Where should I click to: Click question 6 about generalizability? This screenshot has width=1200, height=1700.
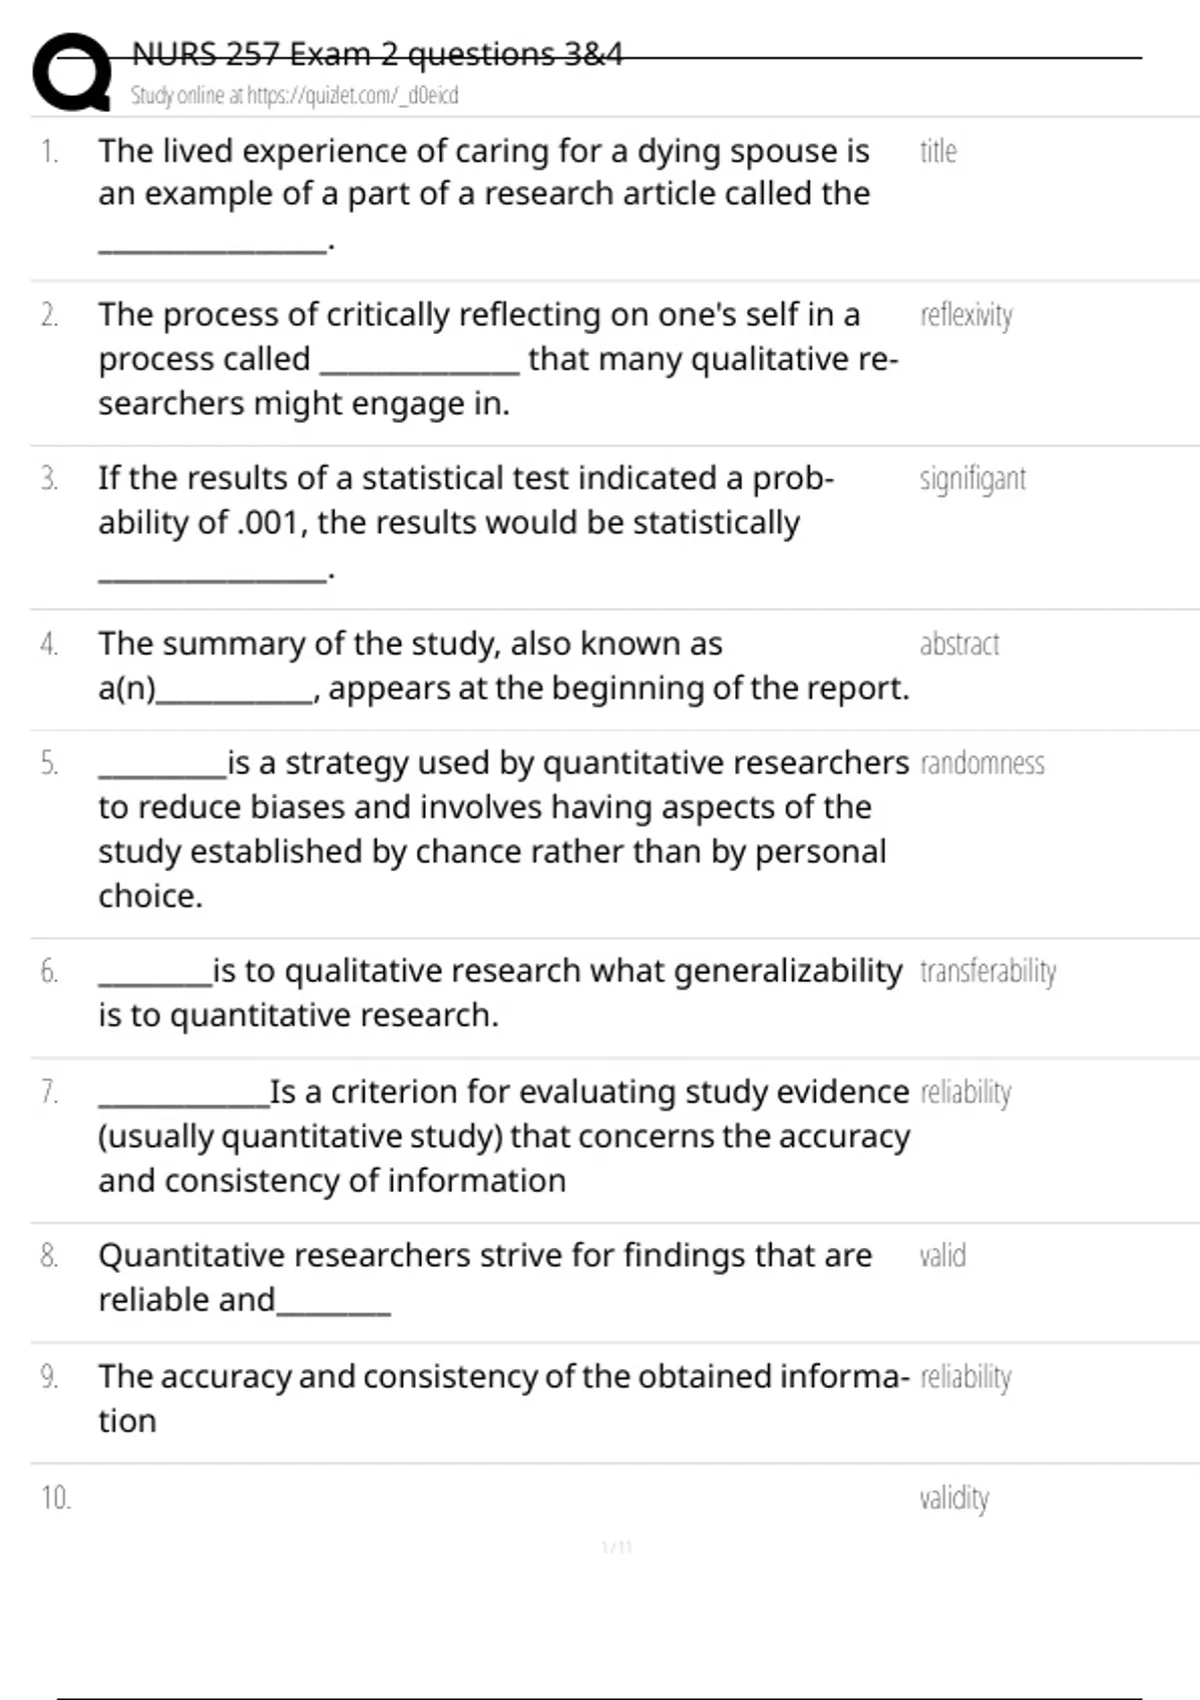click(500, 992)
